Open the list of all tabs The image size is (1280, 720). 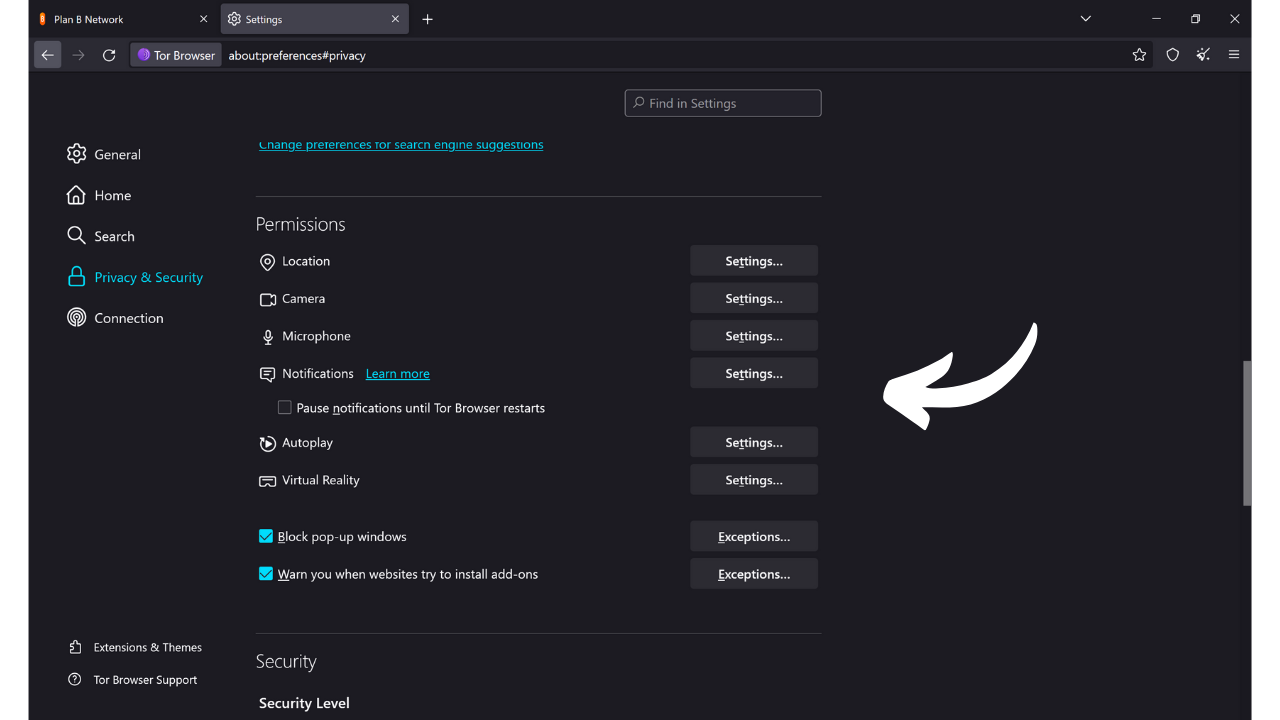(x=1086, y=18)
